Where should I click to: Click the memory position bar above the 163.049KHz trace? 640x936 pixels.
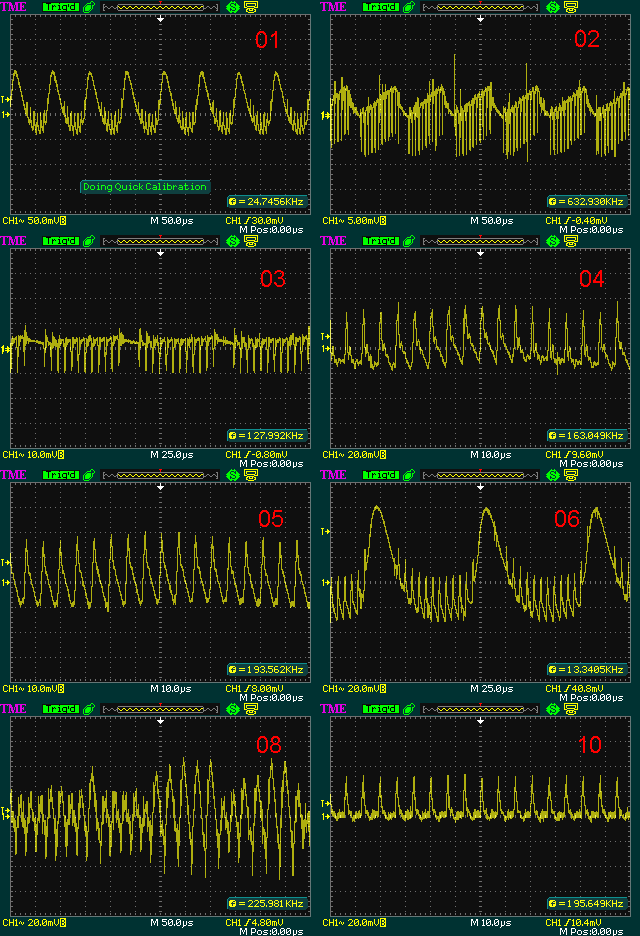tap(481, 241)
